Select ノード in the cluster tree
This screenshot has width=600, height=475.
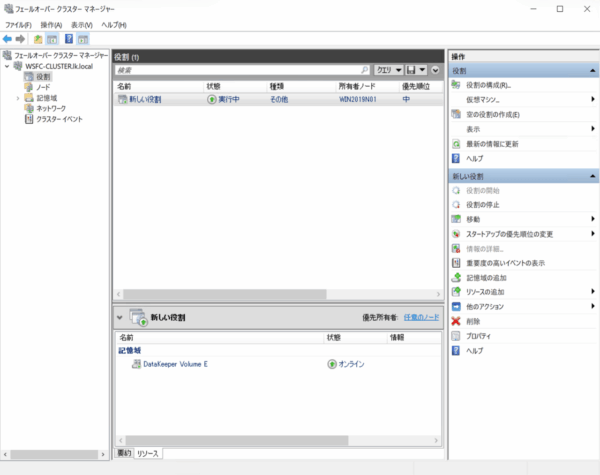point(43,87)
